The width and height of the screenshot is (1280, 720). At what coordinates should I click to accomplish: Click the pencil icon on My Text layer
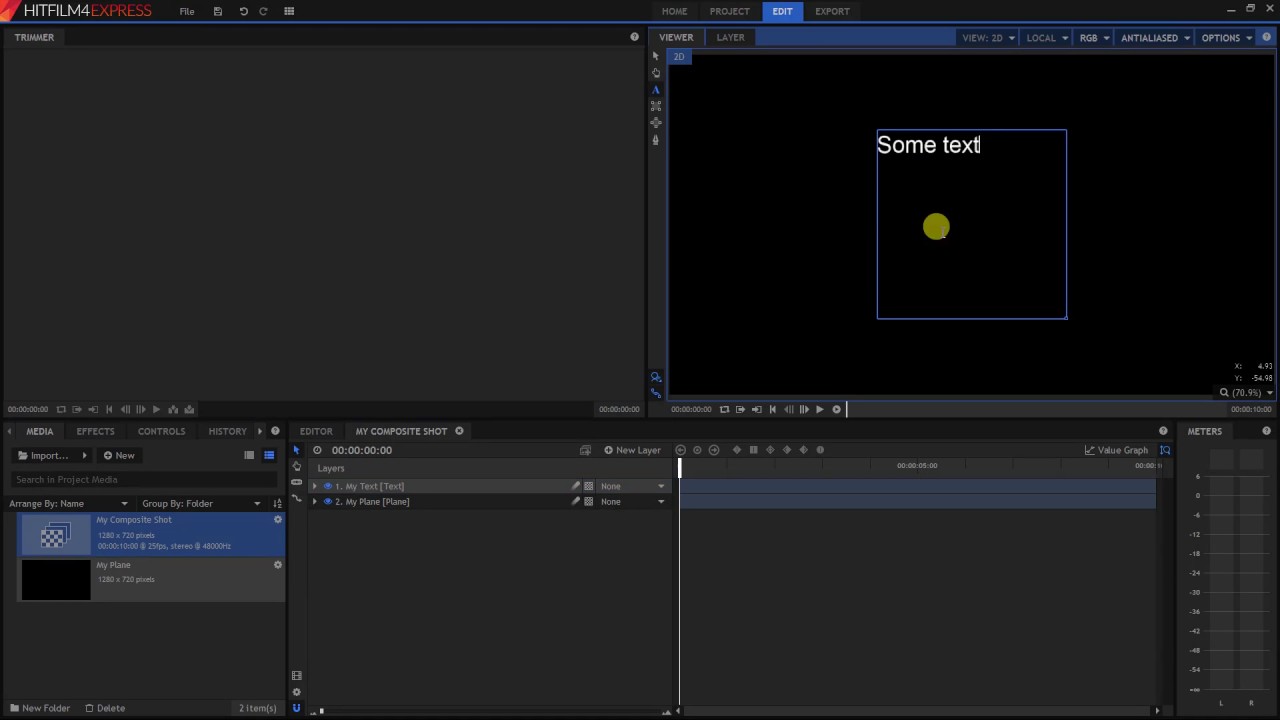pyautogui.click(x=575, y=486)
